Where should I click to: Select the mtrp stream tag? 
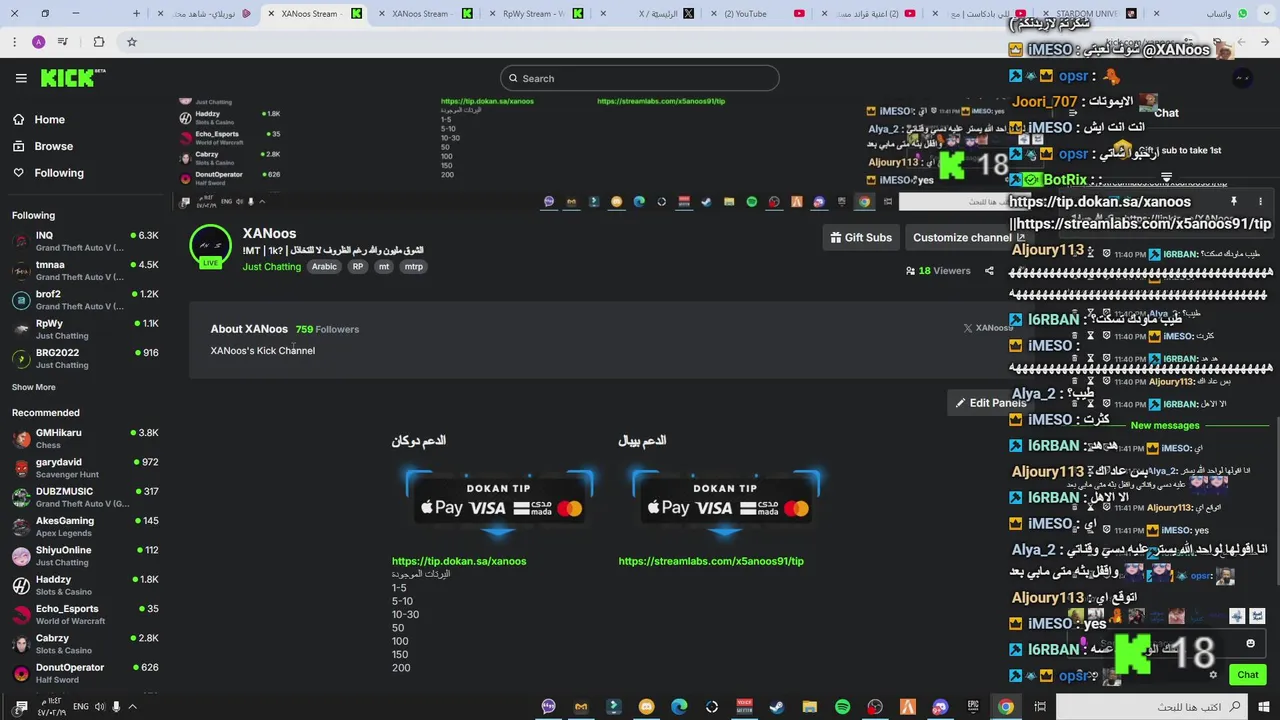click(x=413, y=267)
